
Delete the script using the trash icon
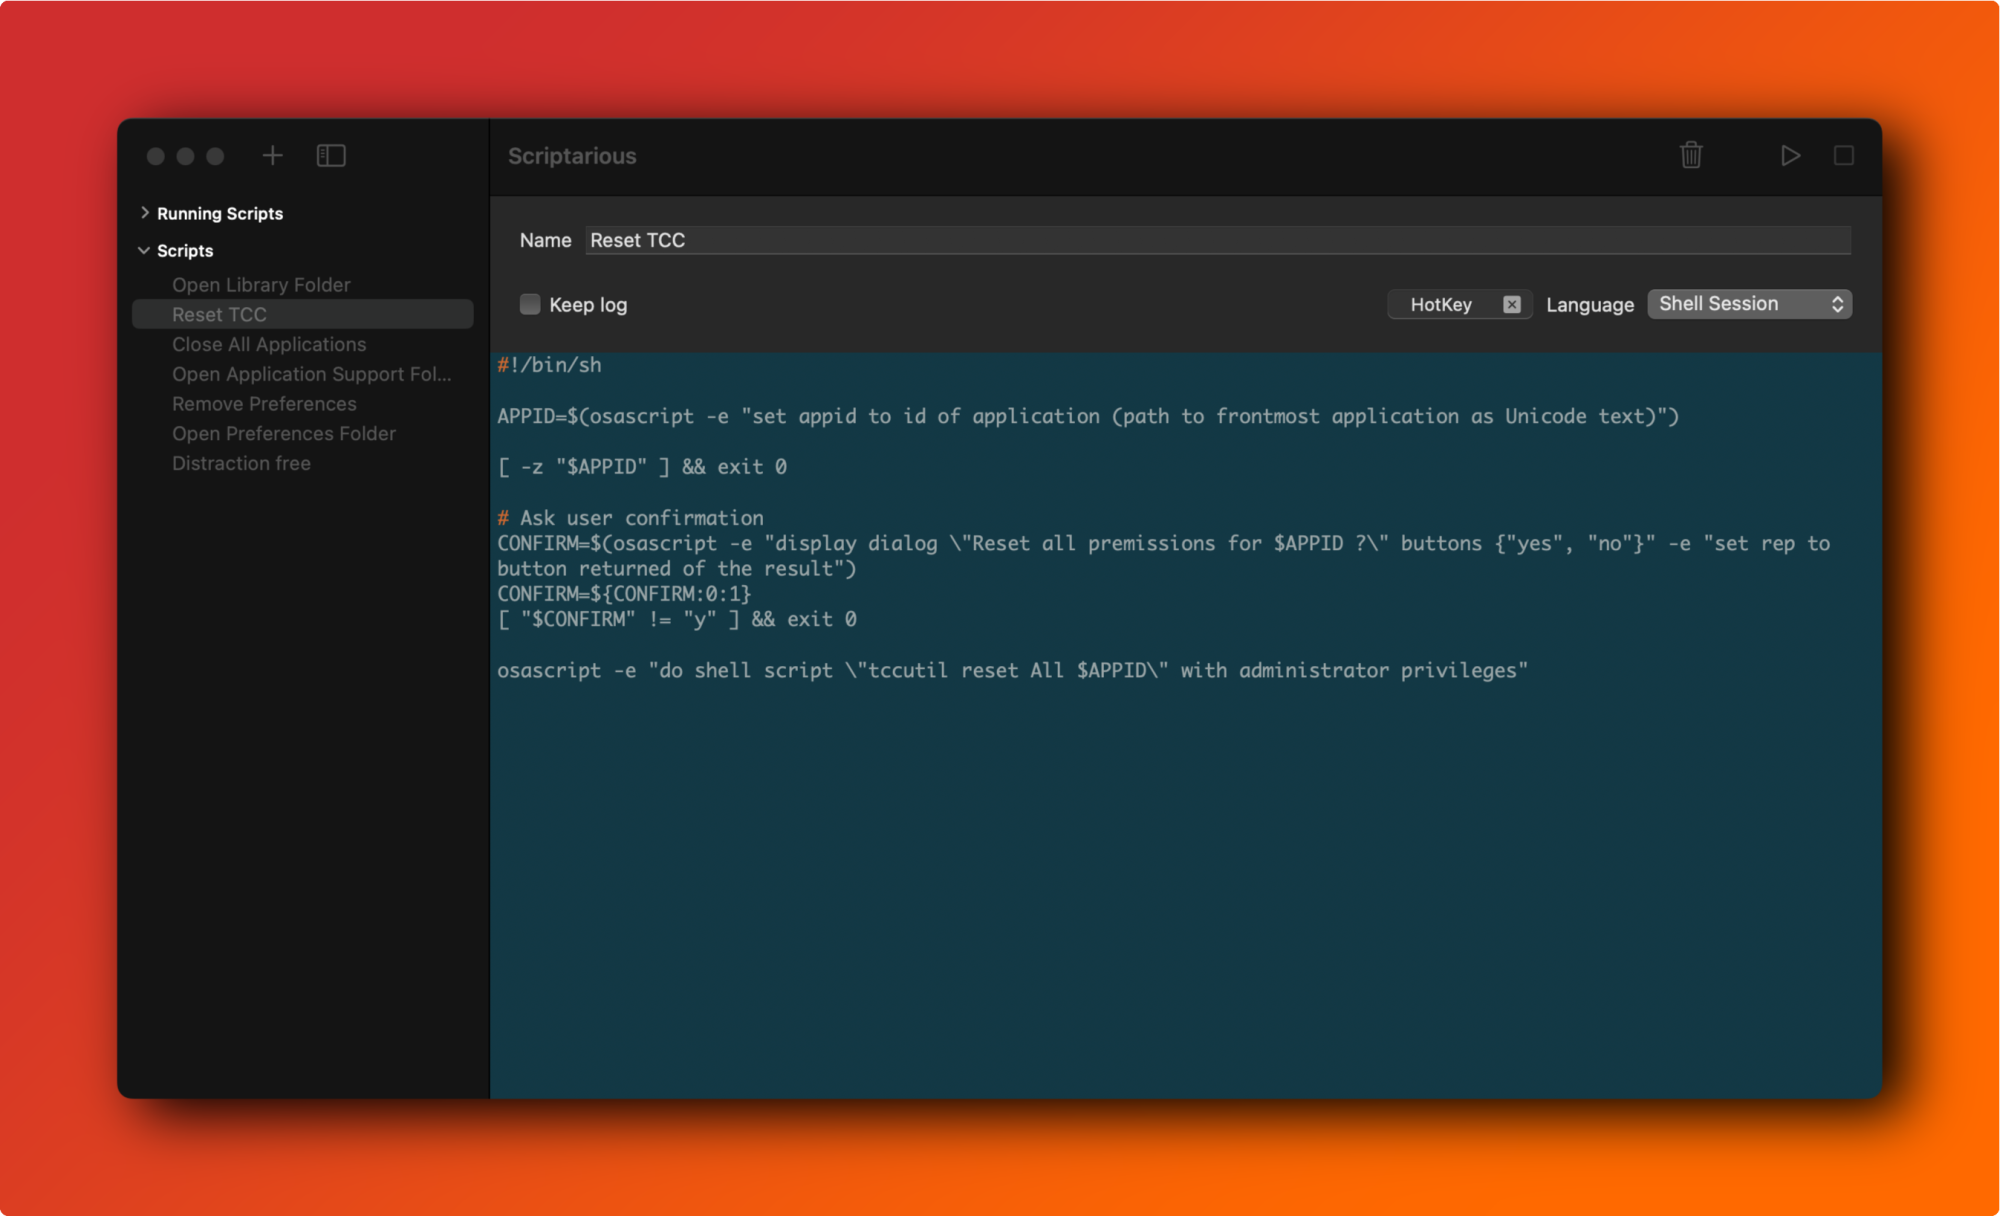1691,155
